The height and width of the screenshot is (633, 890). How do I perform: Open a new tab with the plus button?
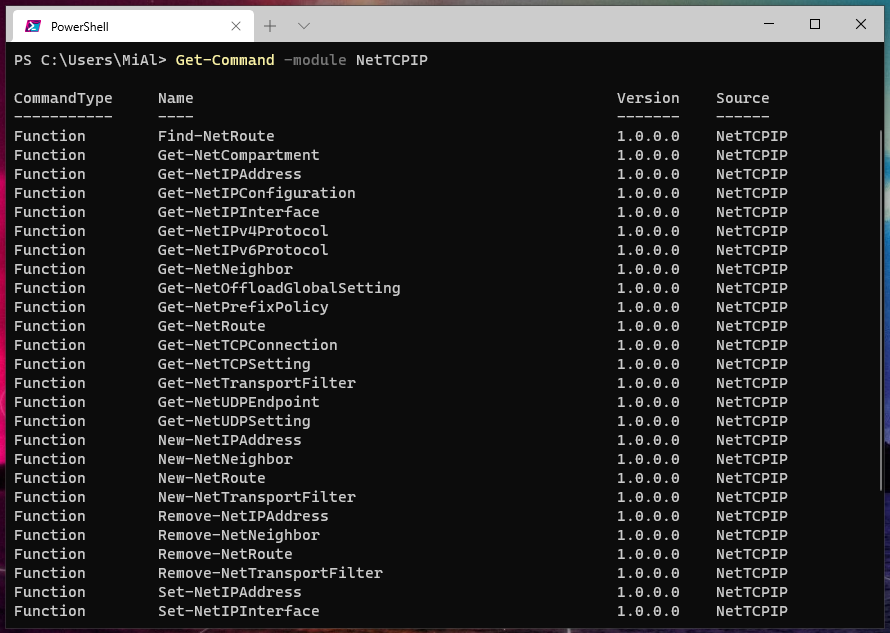[270, 25]
